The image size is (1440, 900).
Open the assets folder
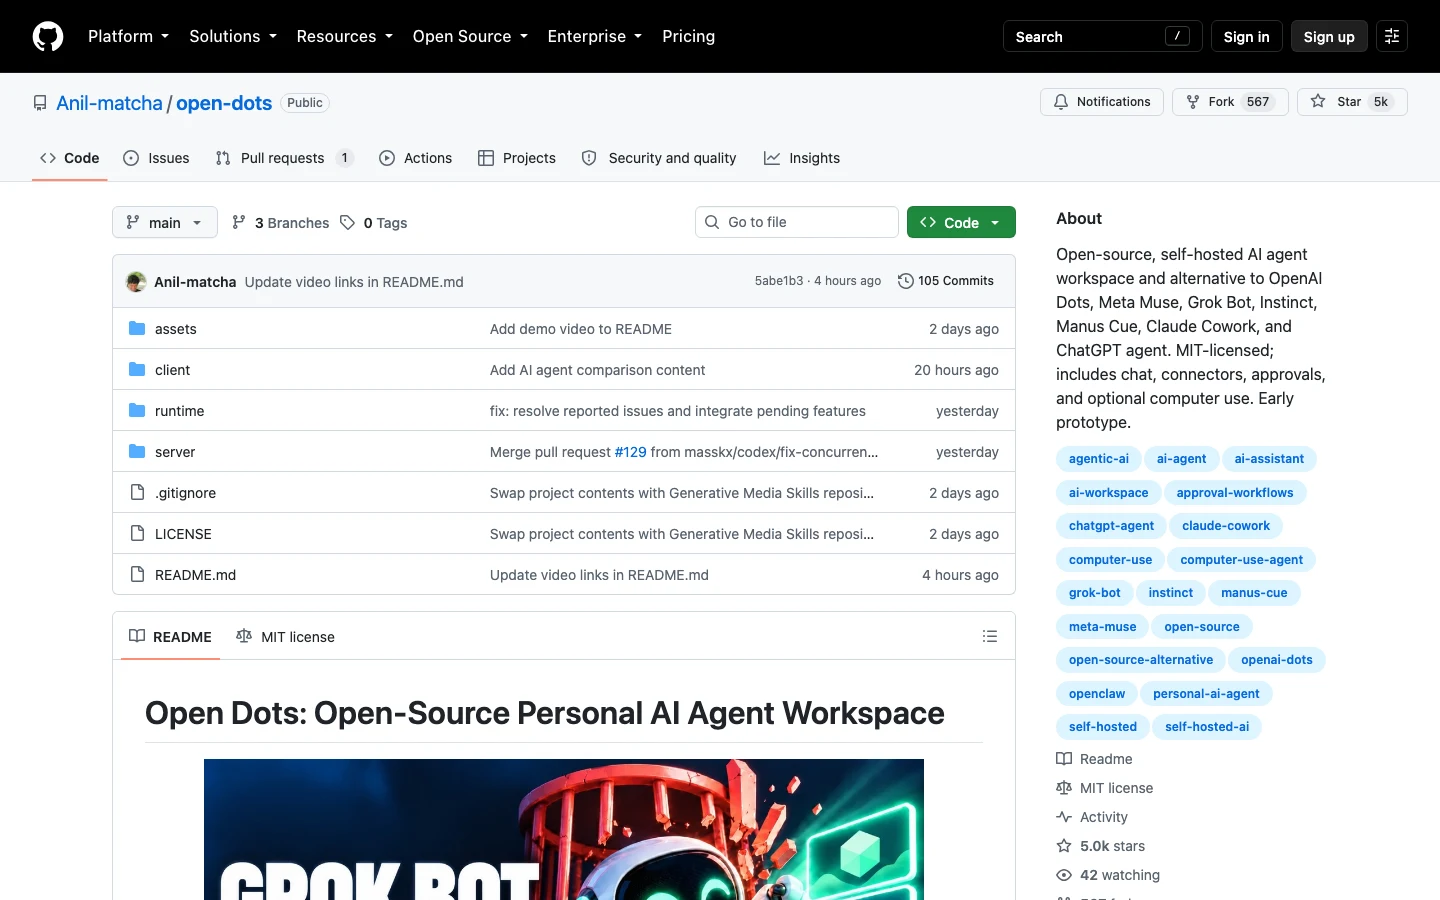pyautogui.click(x=175, y=329)
